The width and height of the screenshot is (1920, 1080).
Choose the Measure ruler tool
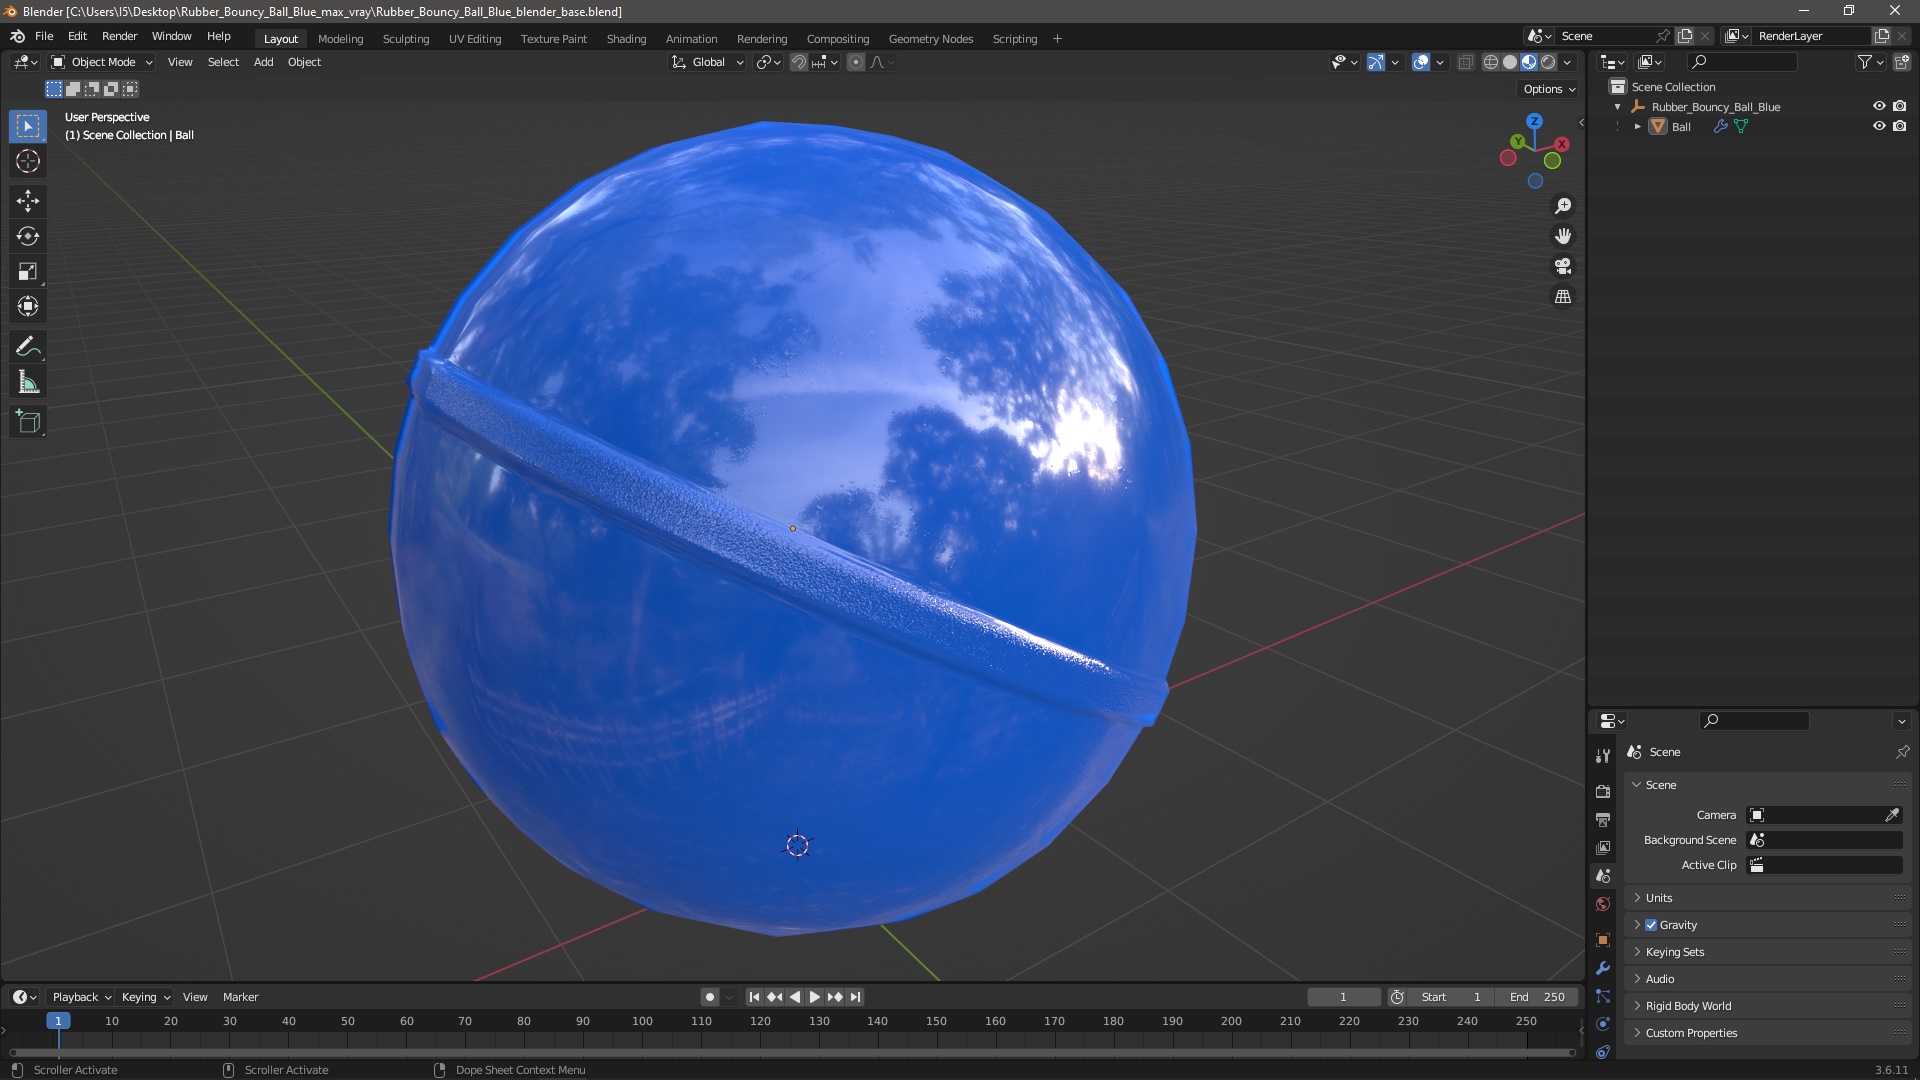(x=28, y=382)
